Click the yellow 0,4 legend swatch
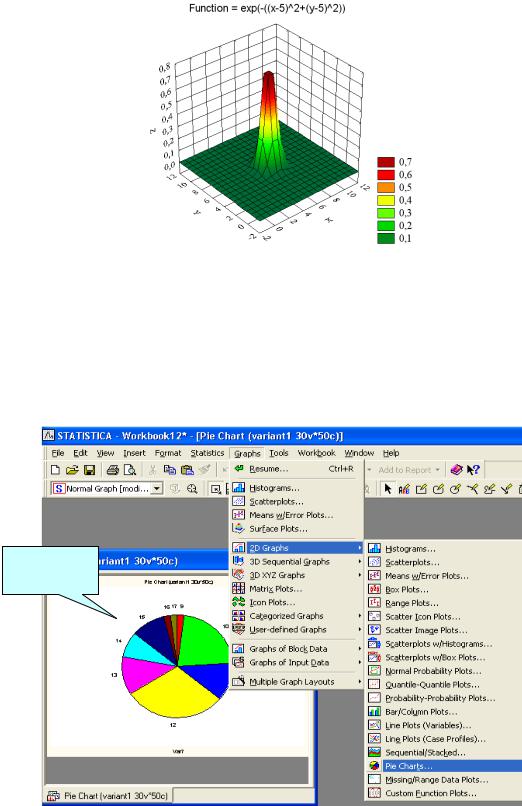This screenshot has height=806, width=522. tap(386, 200)
